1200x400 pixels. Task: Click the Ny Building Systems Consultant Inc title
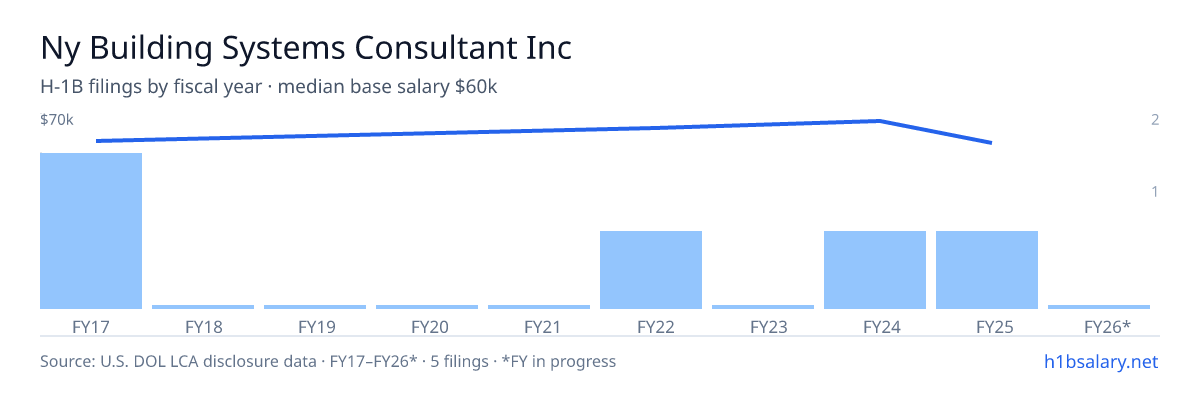click(307, 48)
